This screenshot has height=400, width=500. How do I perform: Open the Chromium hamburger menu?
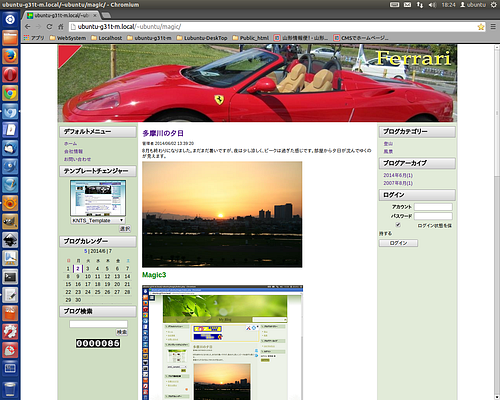(x=493, y=27)
